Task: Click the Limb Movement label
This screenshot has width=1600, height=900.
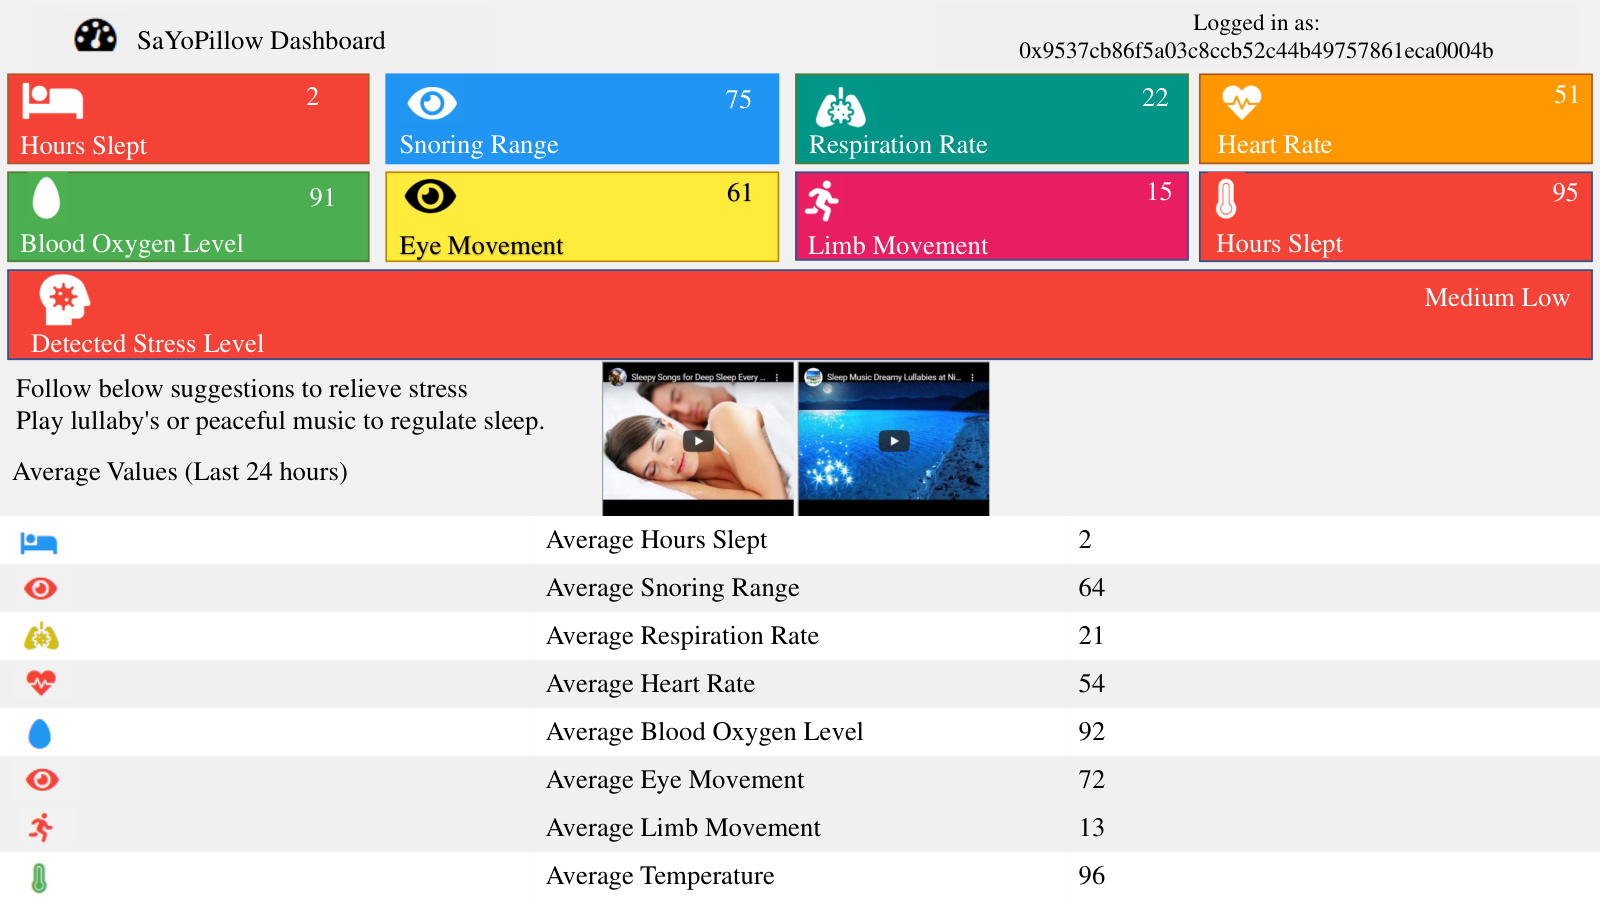Action: pos(898,246)
